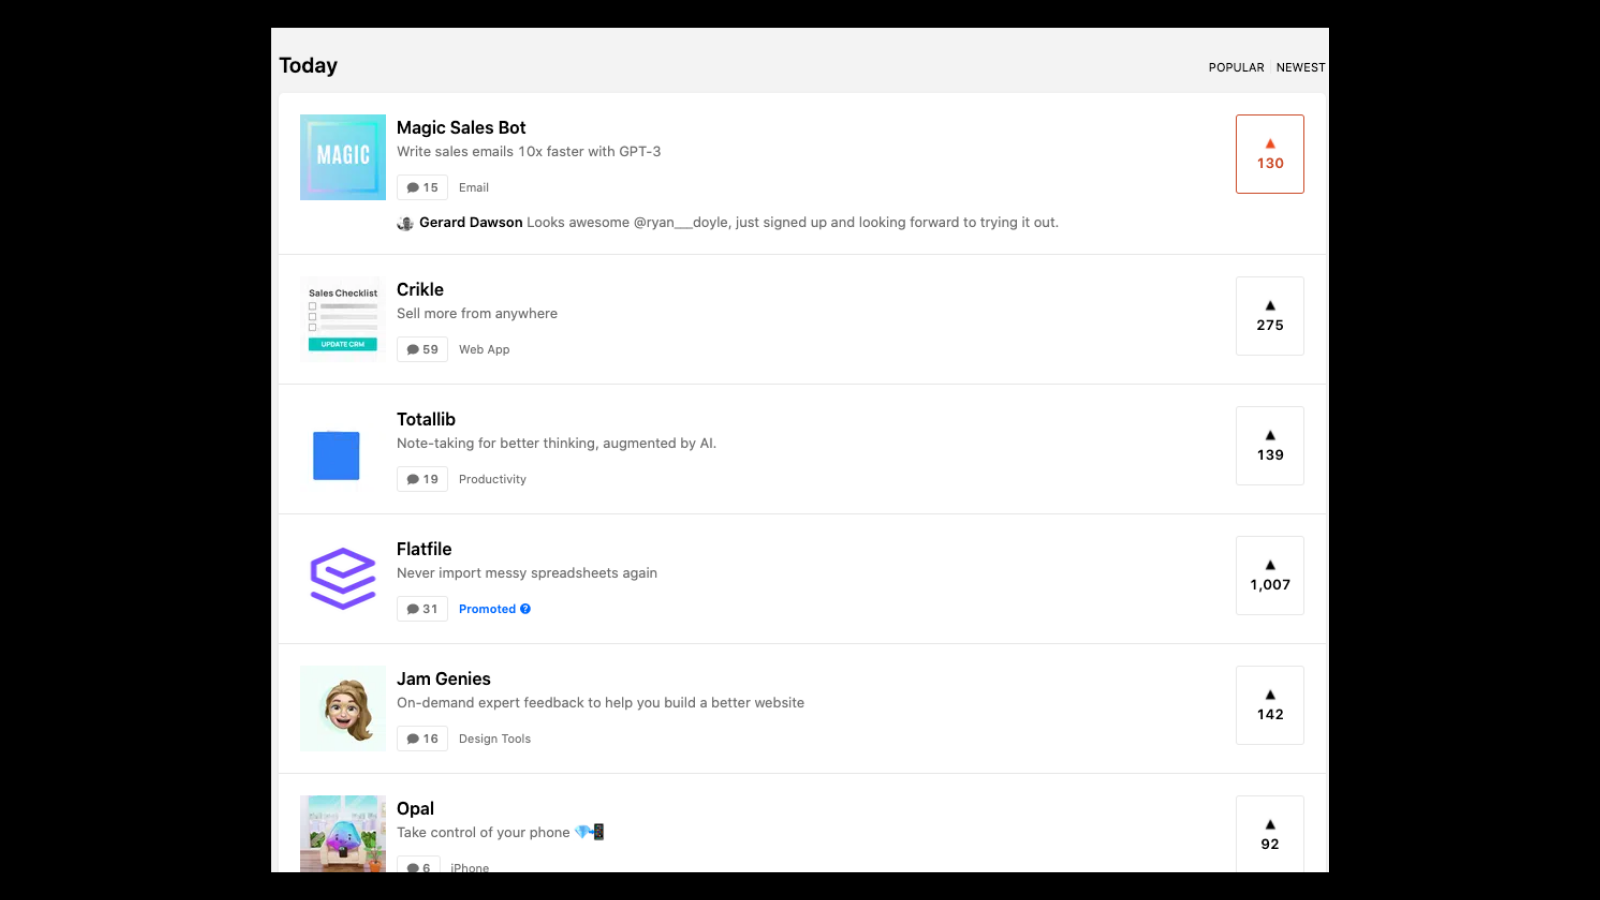Image resolution: width=1600 pixels, height=900 pixels.
Task: Switch to the Popular tab
Action: [1236, 68]
